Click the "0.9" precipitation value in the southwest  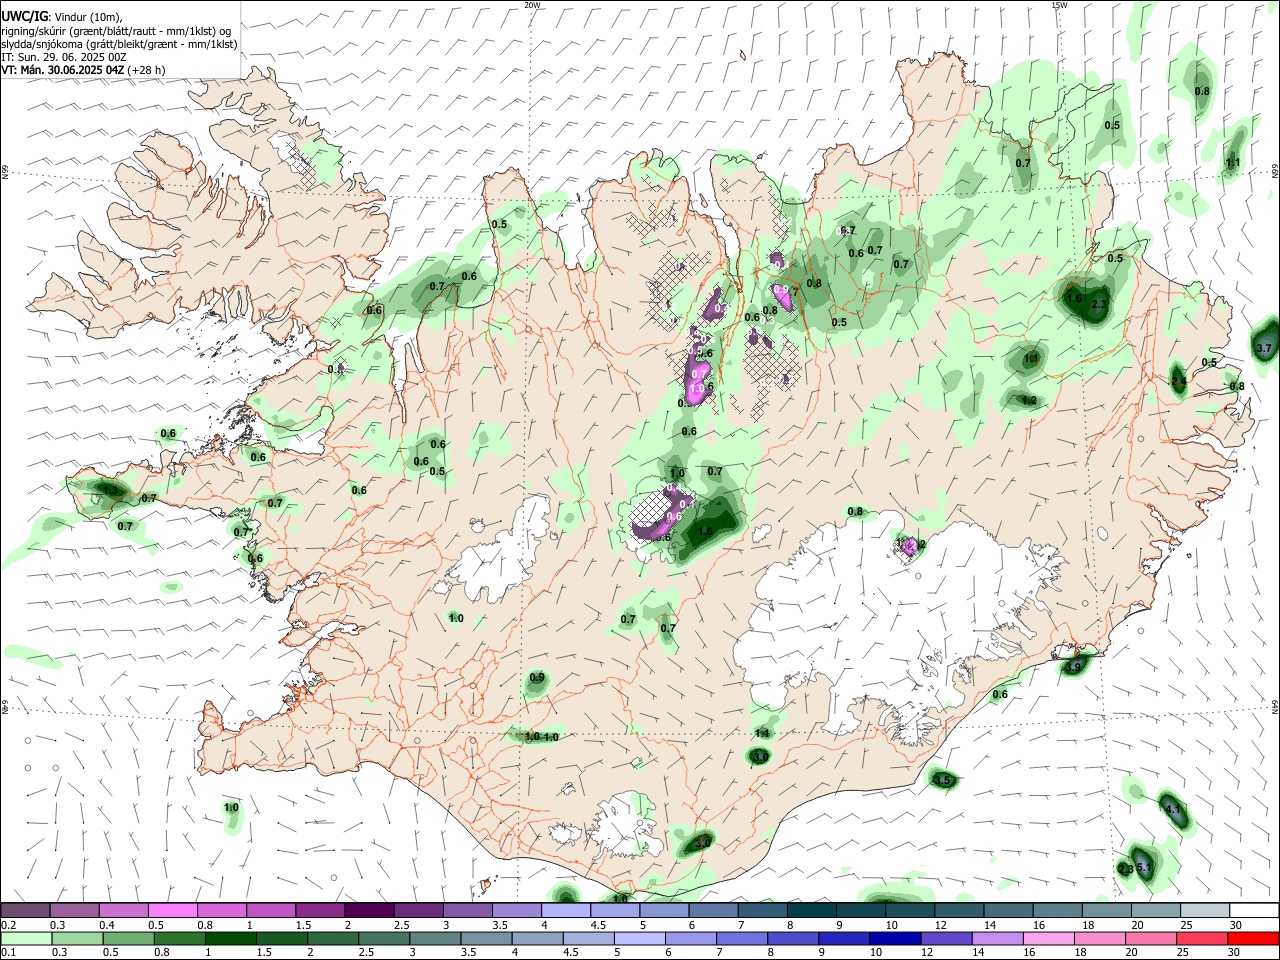pyautogui.click(x=537, y=678)
